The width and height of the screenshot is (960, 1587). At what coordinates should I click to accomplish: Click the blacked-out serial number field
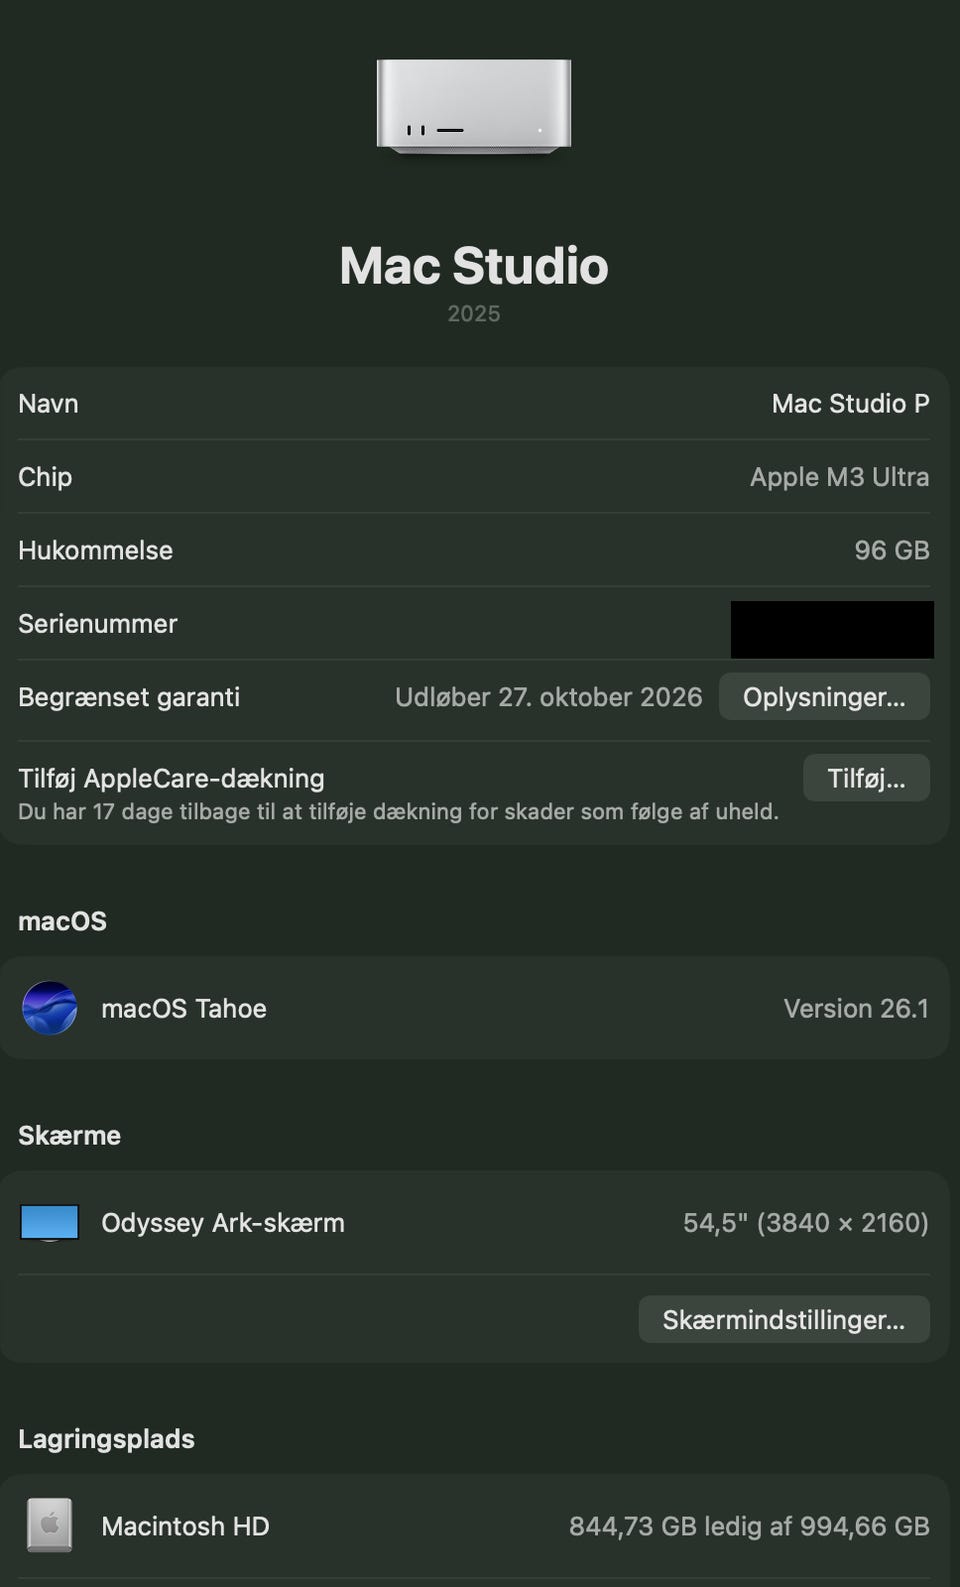832,629
